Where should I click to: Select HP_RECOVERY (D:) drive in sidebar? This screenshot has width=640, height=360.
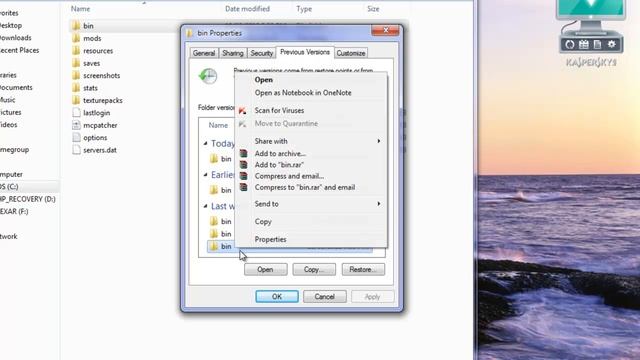[28, 199]
